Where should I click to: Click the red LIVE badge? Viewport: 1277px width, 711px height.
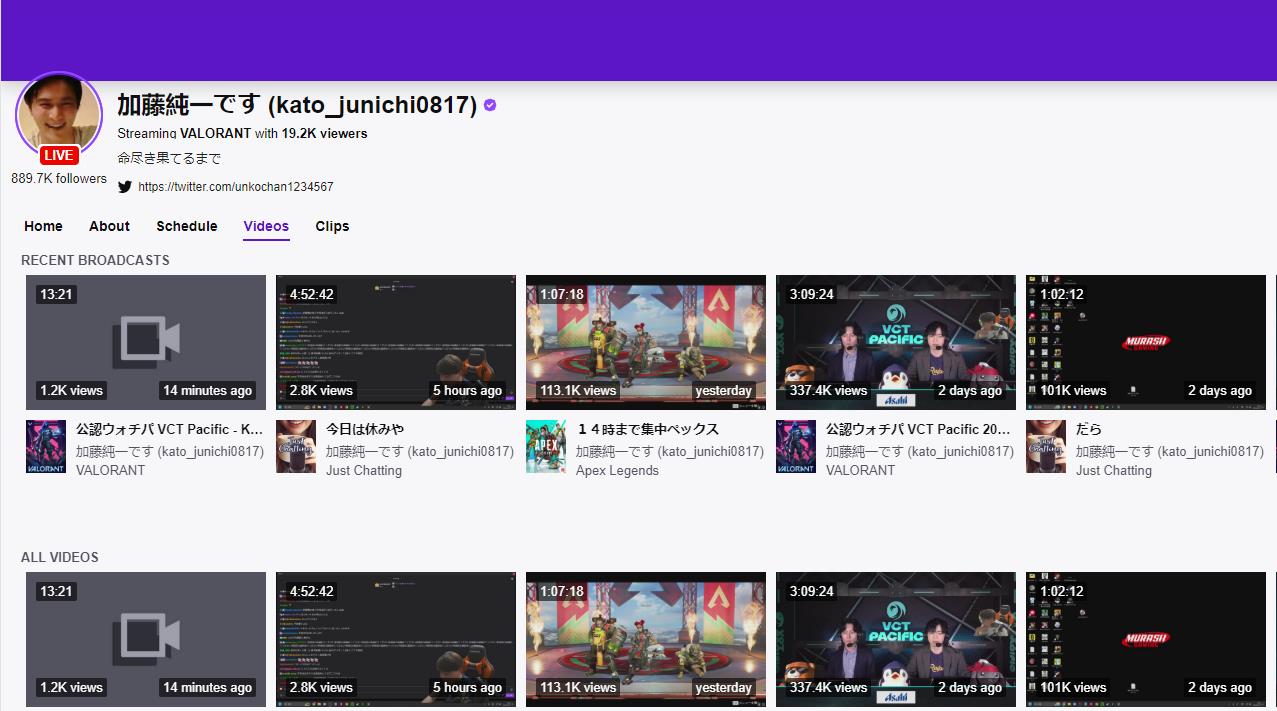[59, 155]
